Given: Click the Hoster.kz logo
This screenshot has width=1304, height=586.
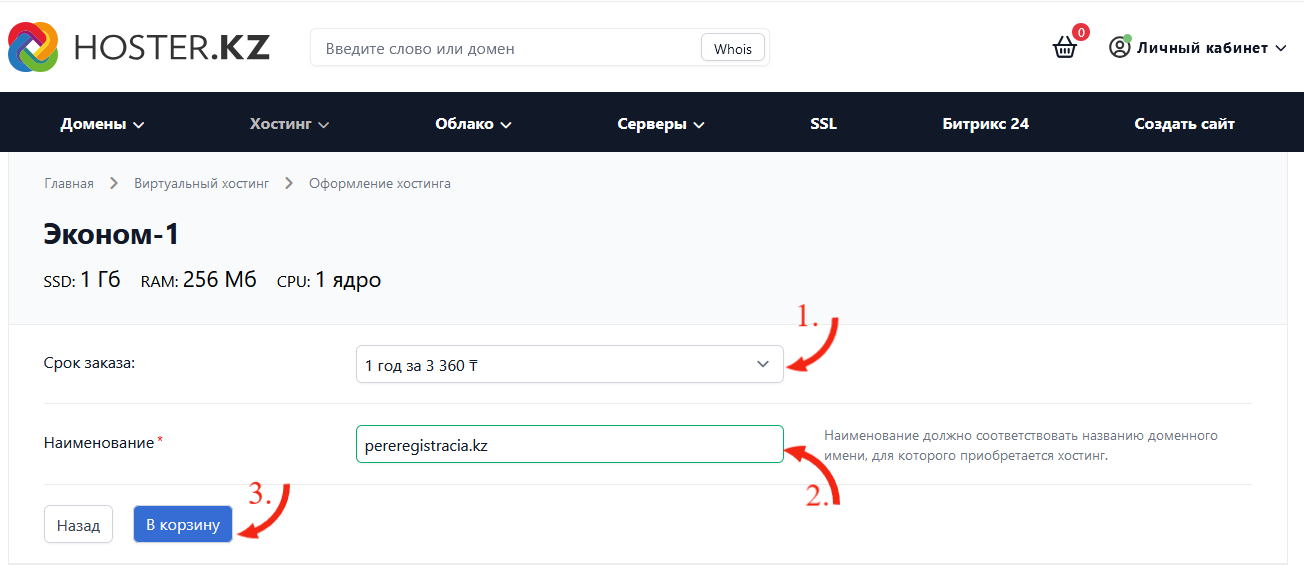Looking at the screenshot, I should (139, 47).
